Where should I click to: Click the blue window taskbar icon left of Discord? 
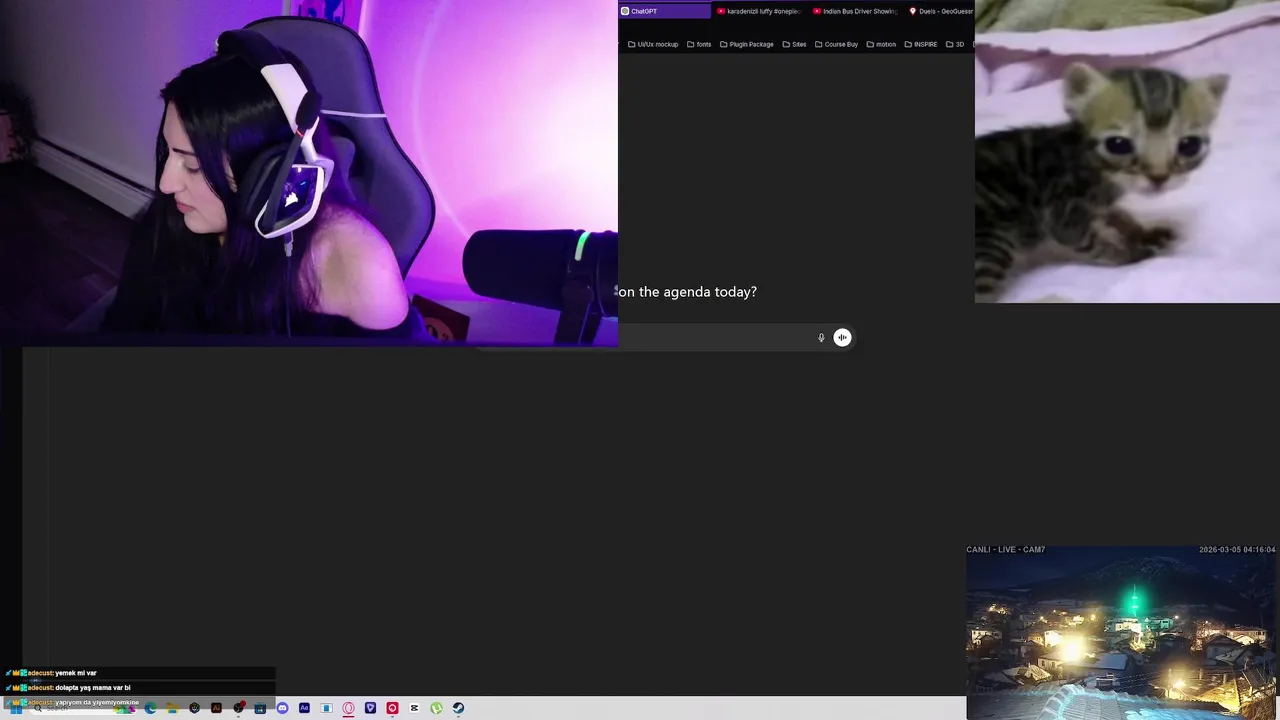click(x=260, y=708)
